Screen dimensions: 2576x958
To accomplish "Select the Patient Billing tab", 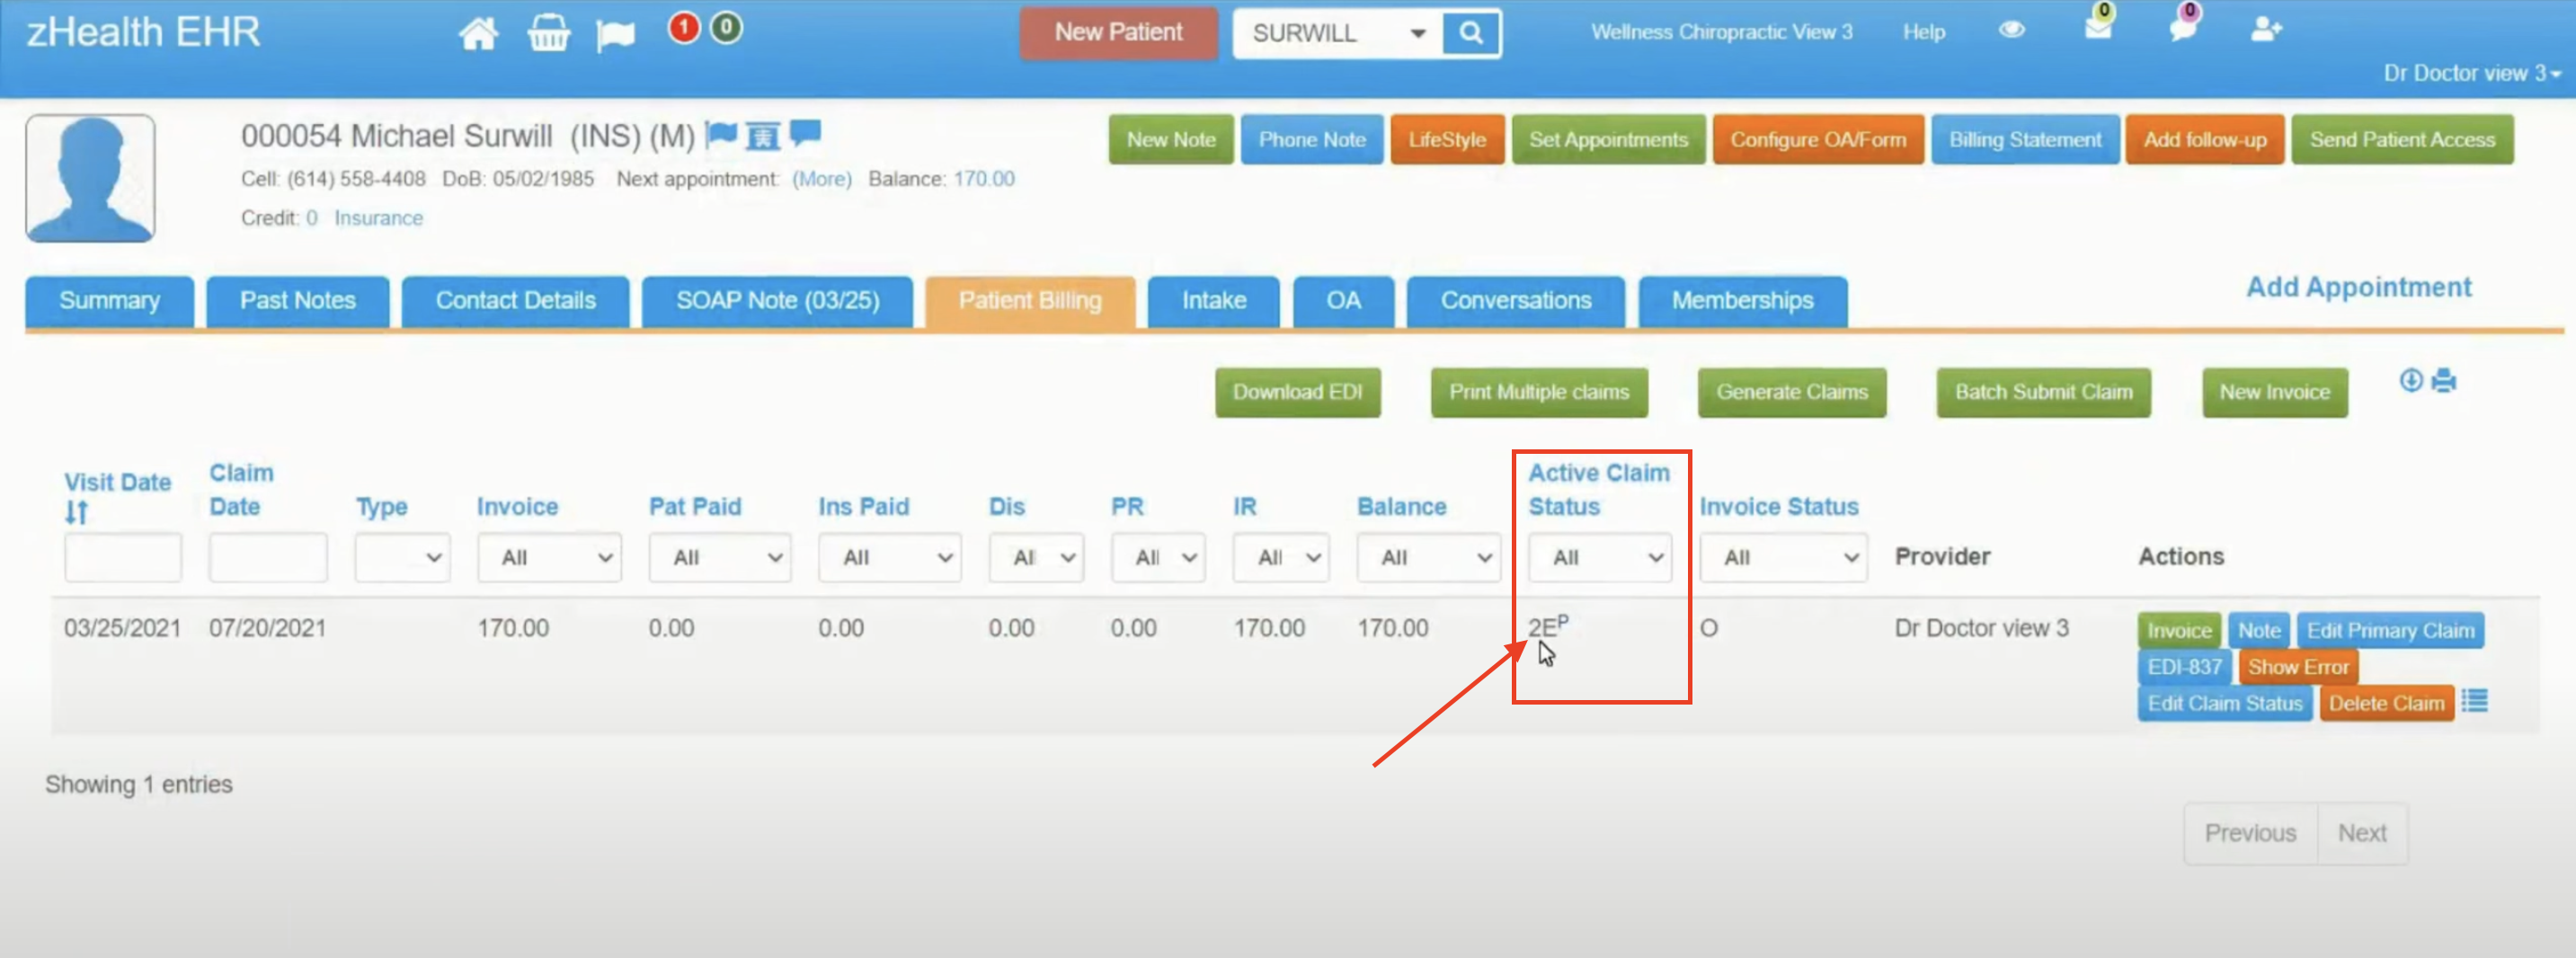I will point(1030,301).
